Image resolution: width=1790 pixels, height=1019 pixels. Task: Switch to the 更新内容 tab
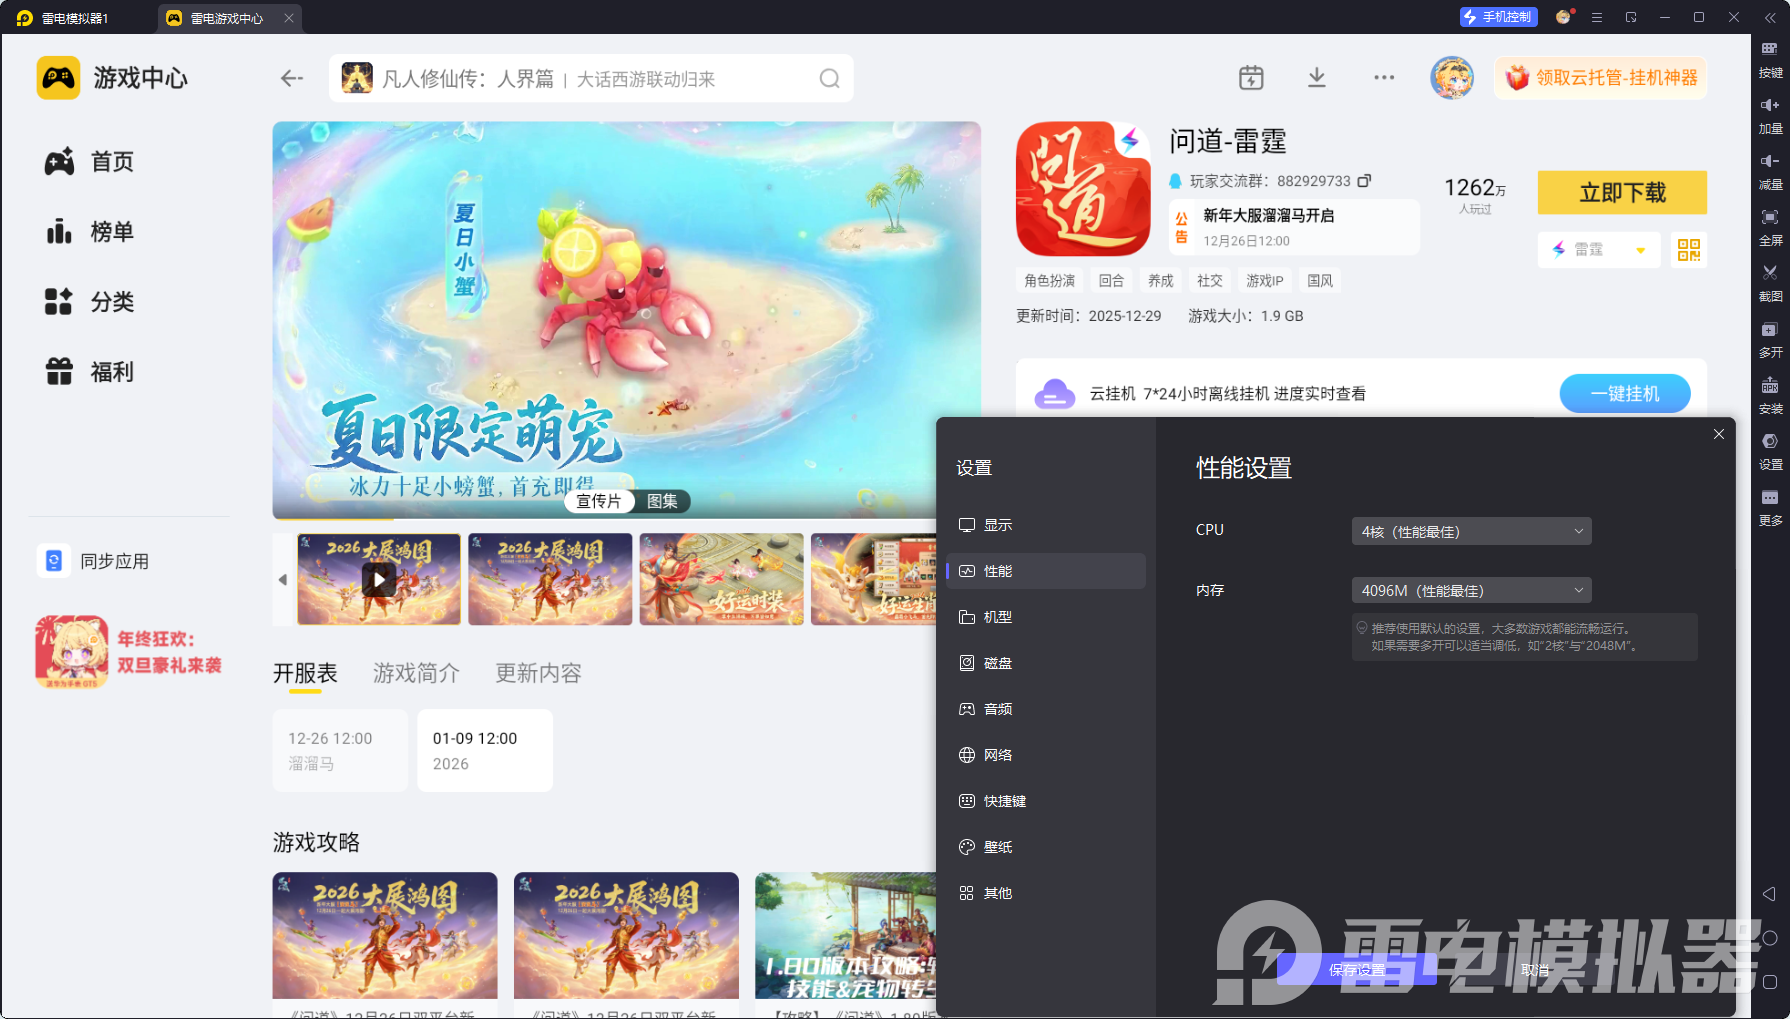point(538,673)
